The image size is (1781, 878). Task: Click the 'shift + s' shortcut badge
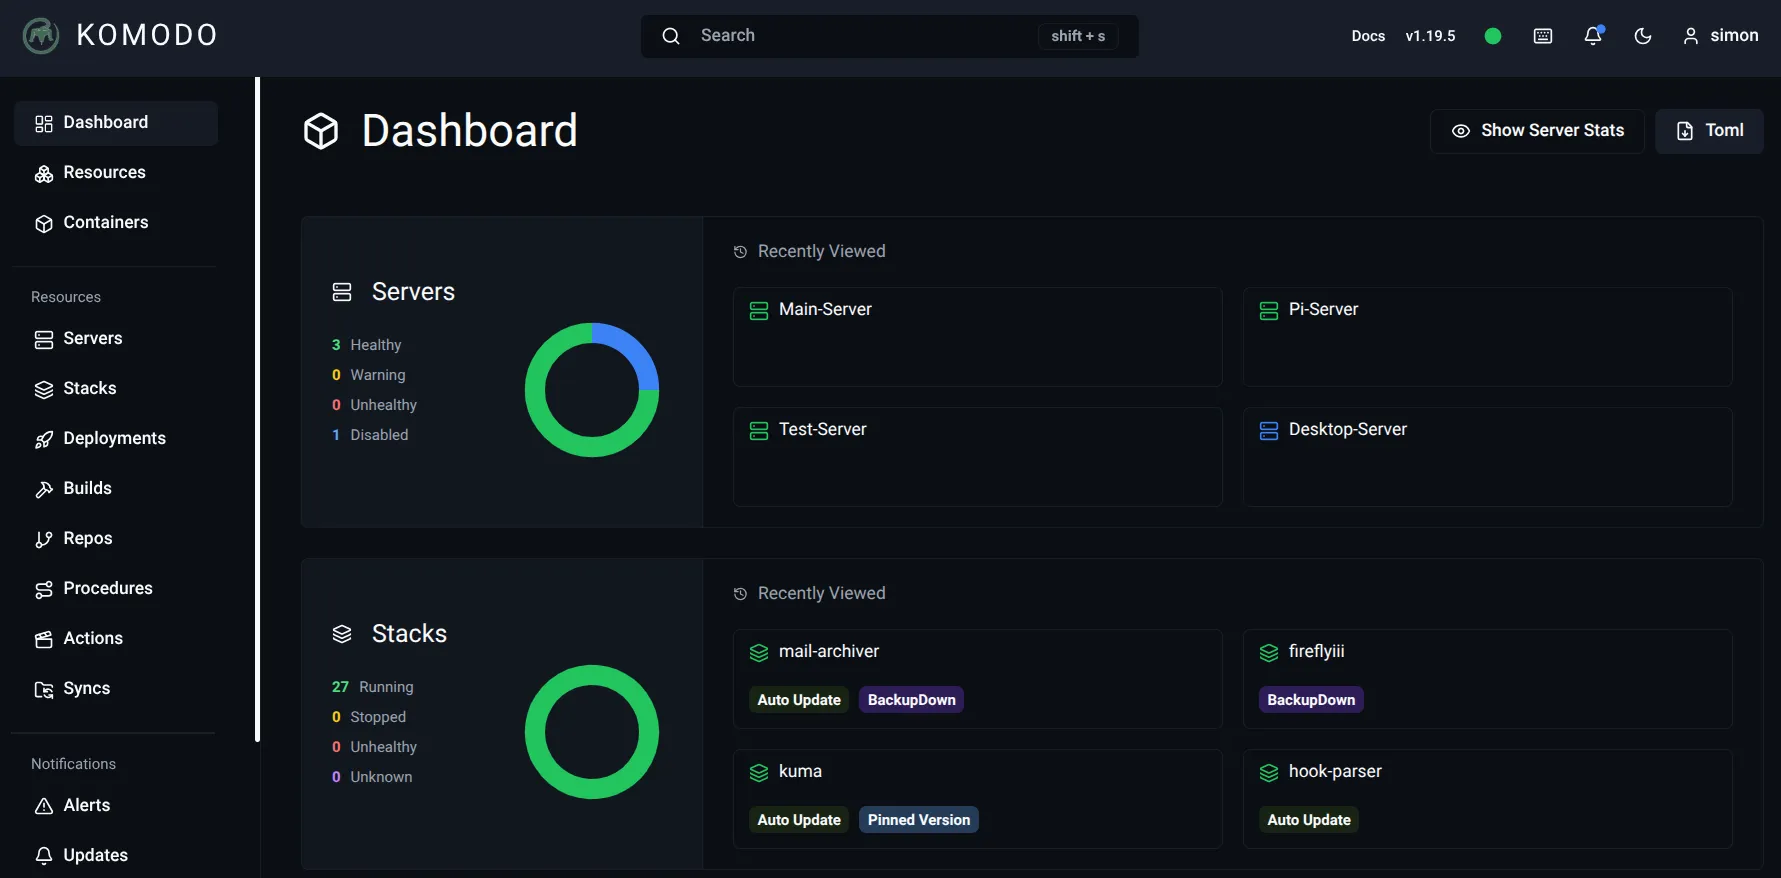coord(1078,36)
